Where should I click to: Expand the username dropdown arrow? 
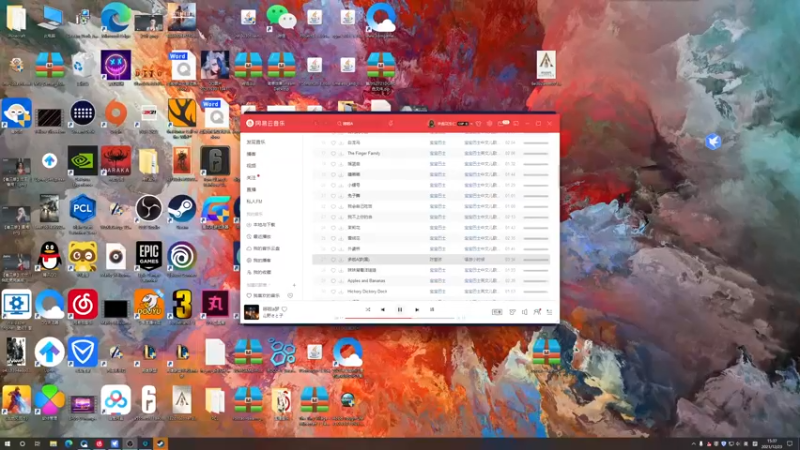click(472, 123)
